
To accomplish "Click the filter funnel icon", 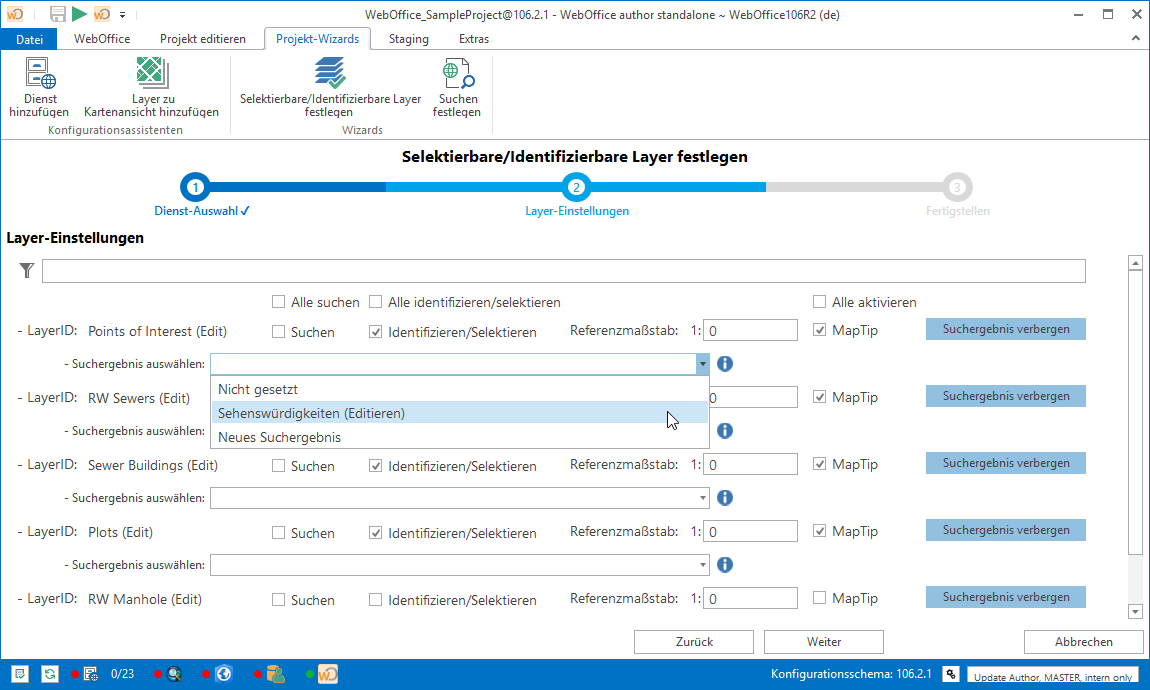I will click(x=27, y=271).
